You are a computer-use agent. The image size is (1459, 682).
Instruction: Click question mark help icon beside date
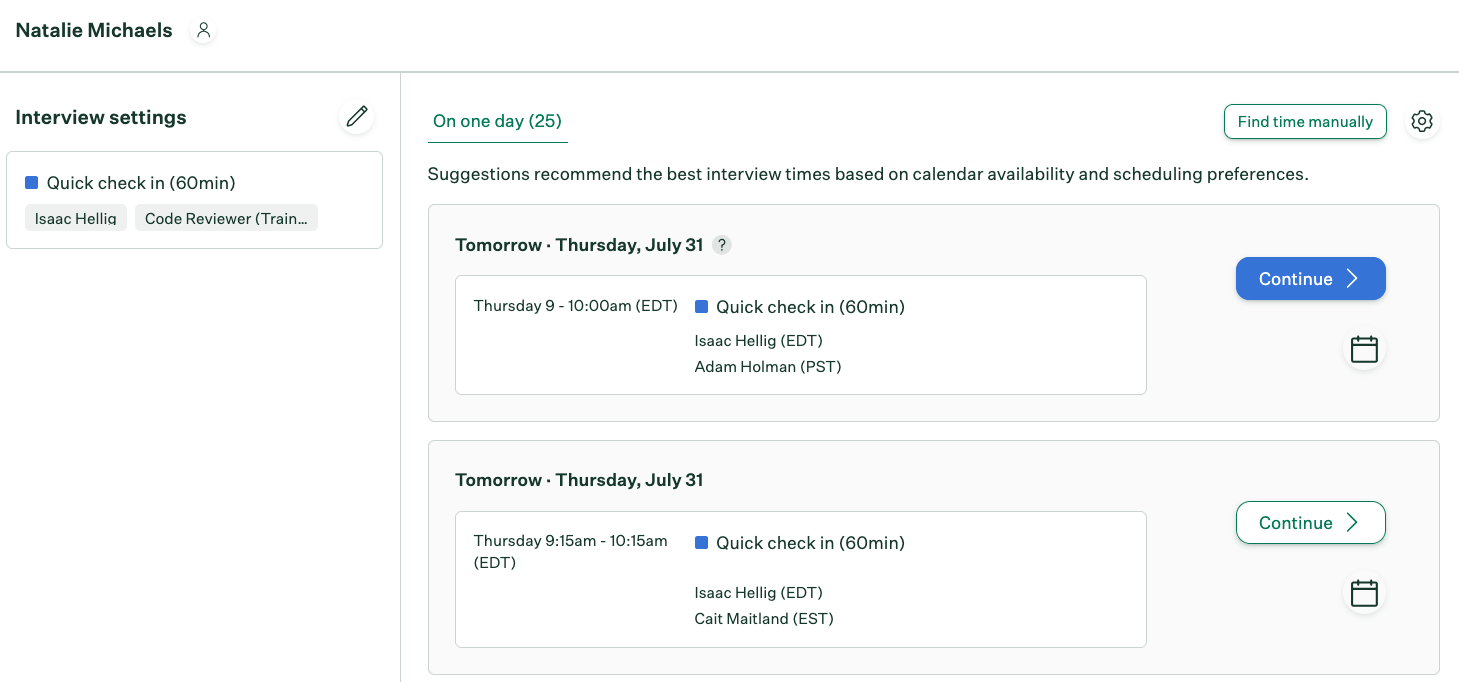(722, 245)
